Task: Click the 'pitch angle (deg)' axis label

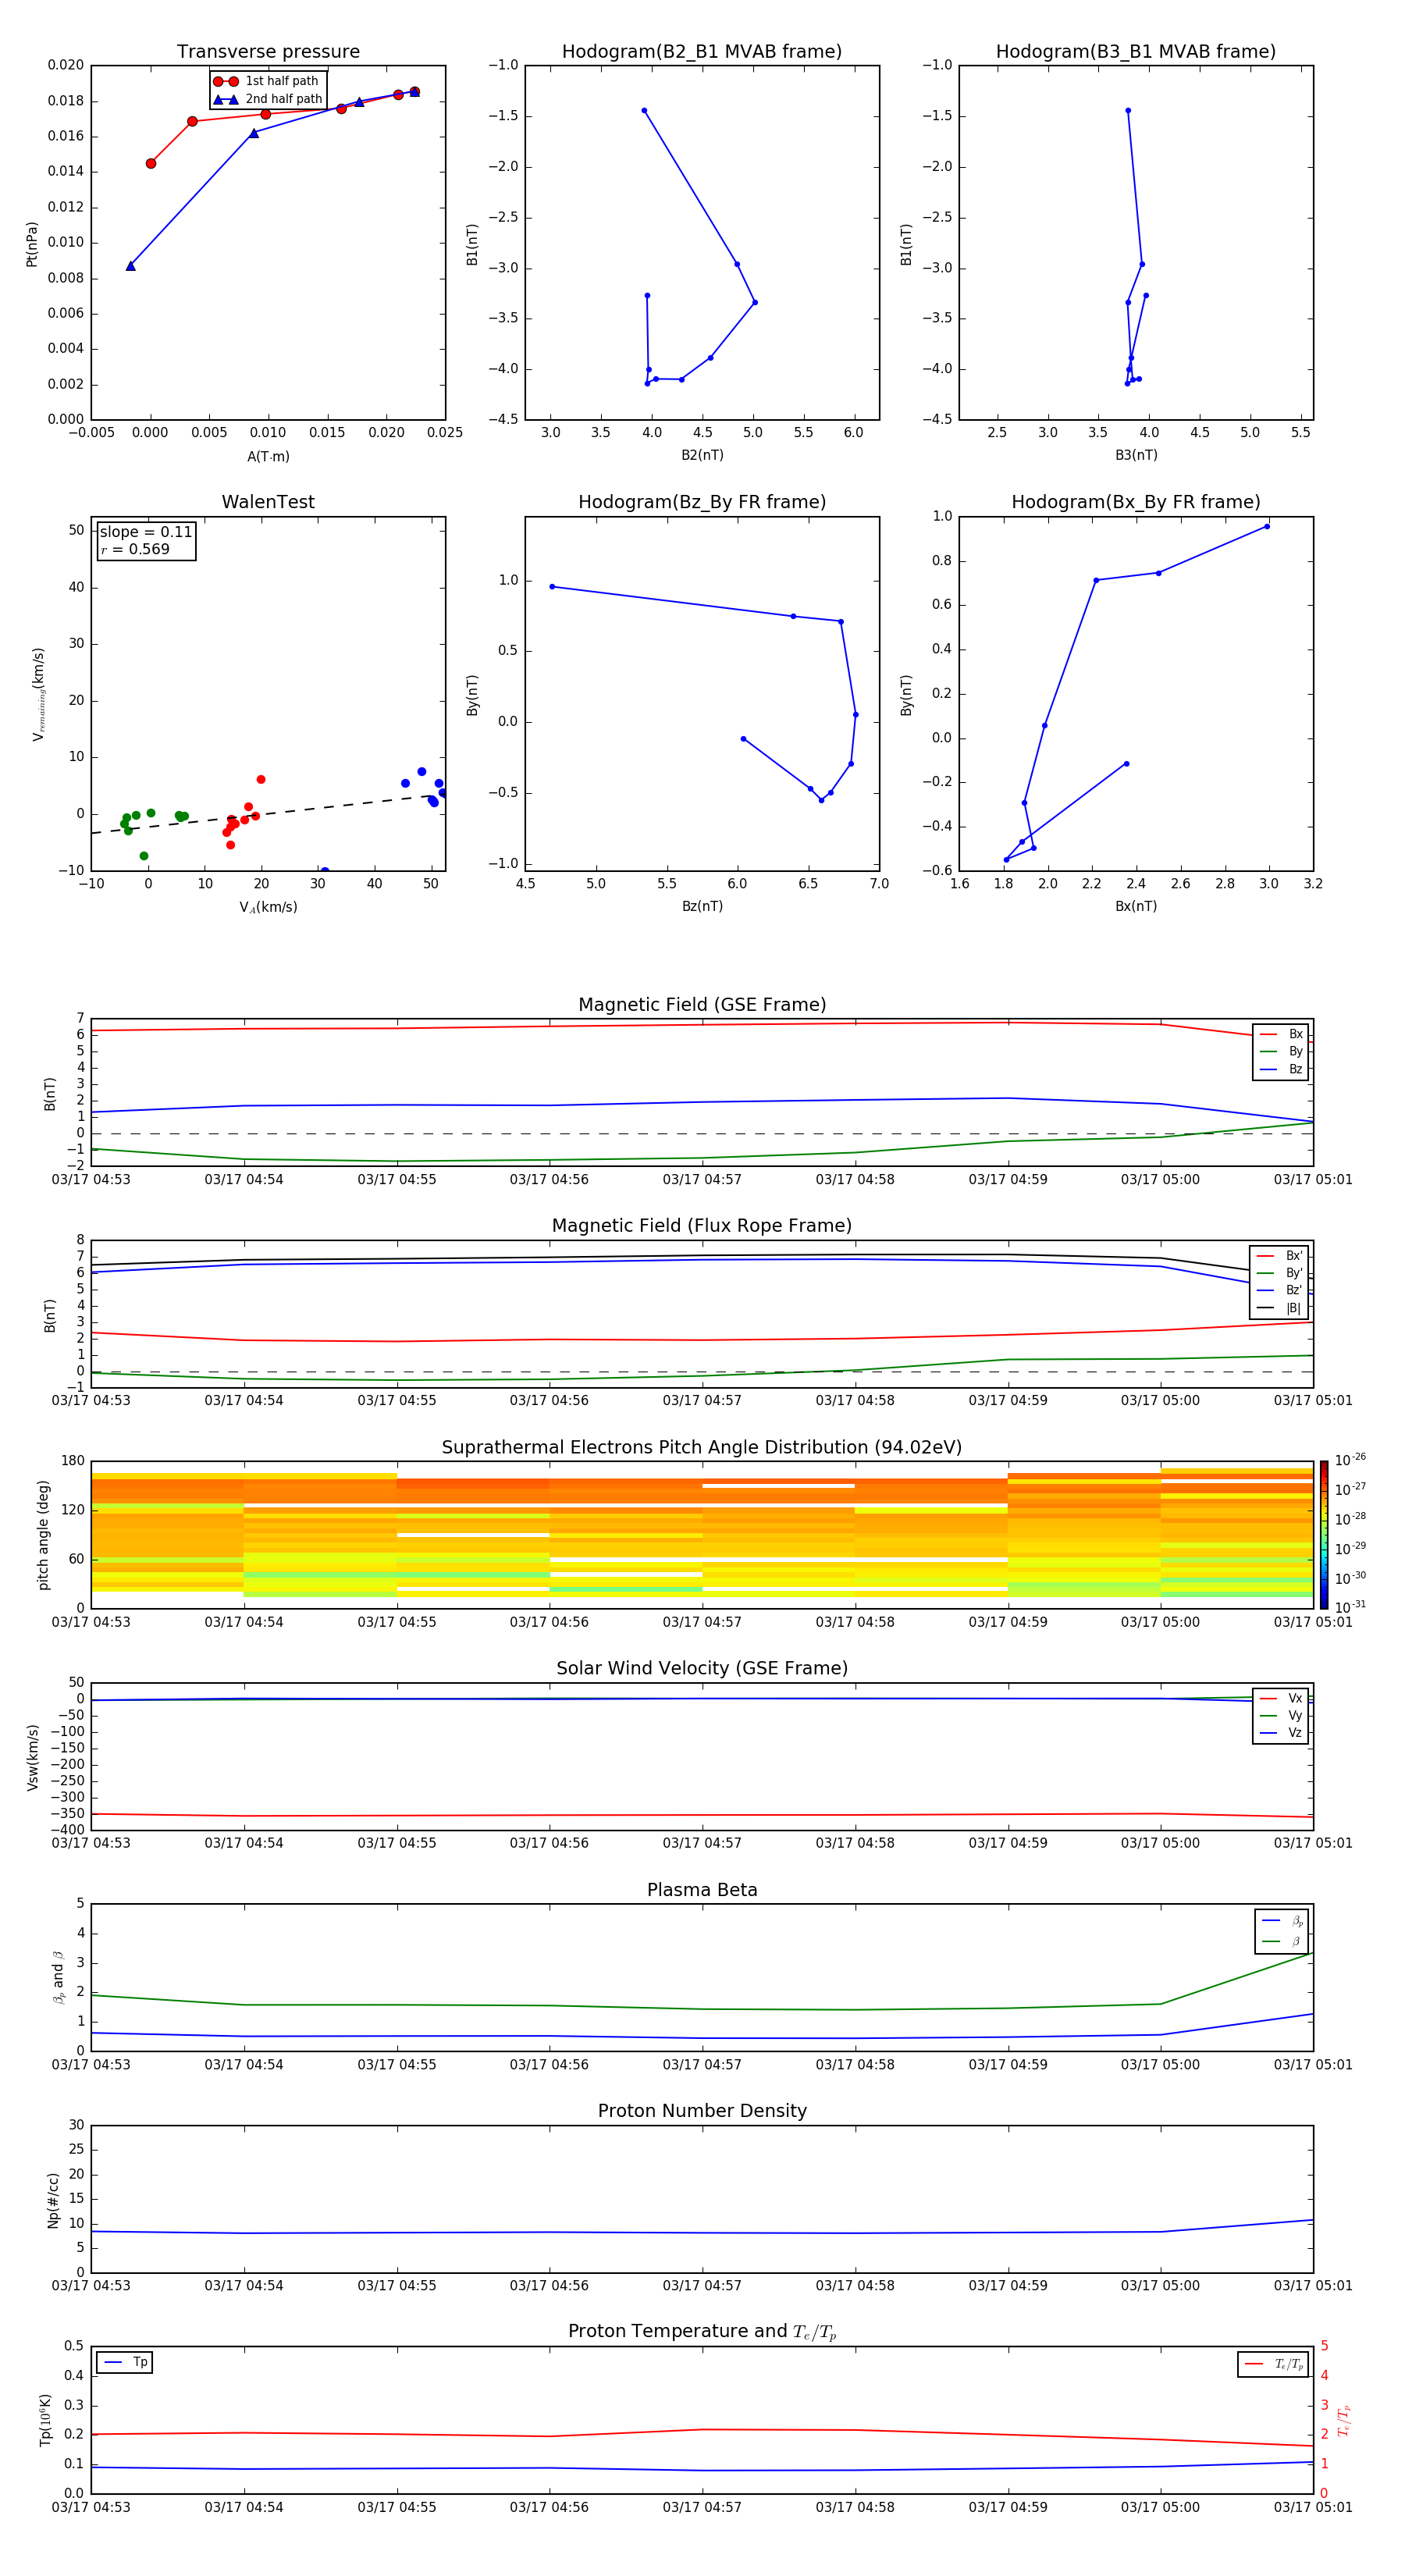Action: pos(43,1535)
